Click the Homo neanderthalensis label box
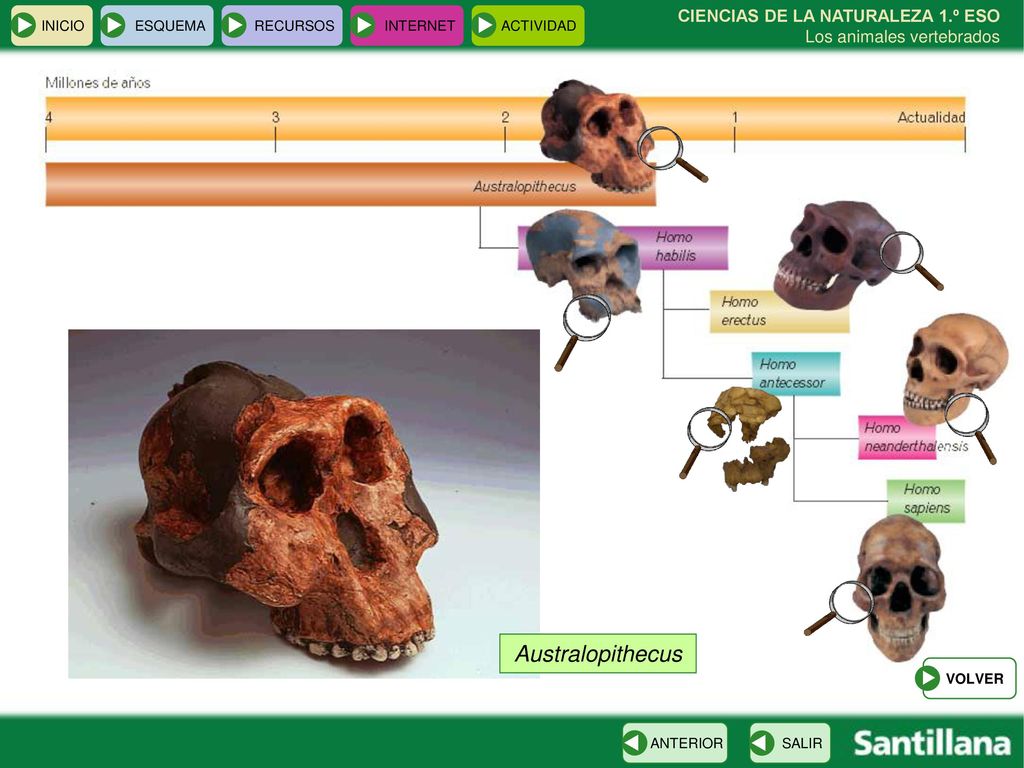Screen dimensions: 1024x768 (897, 437)
